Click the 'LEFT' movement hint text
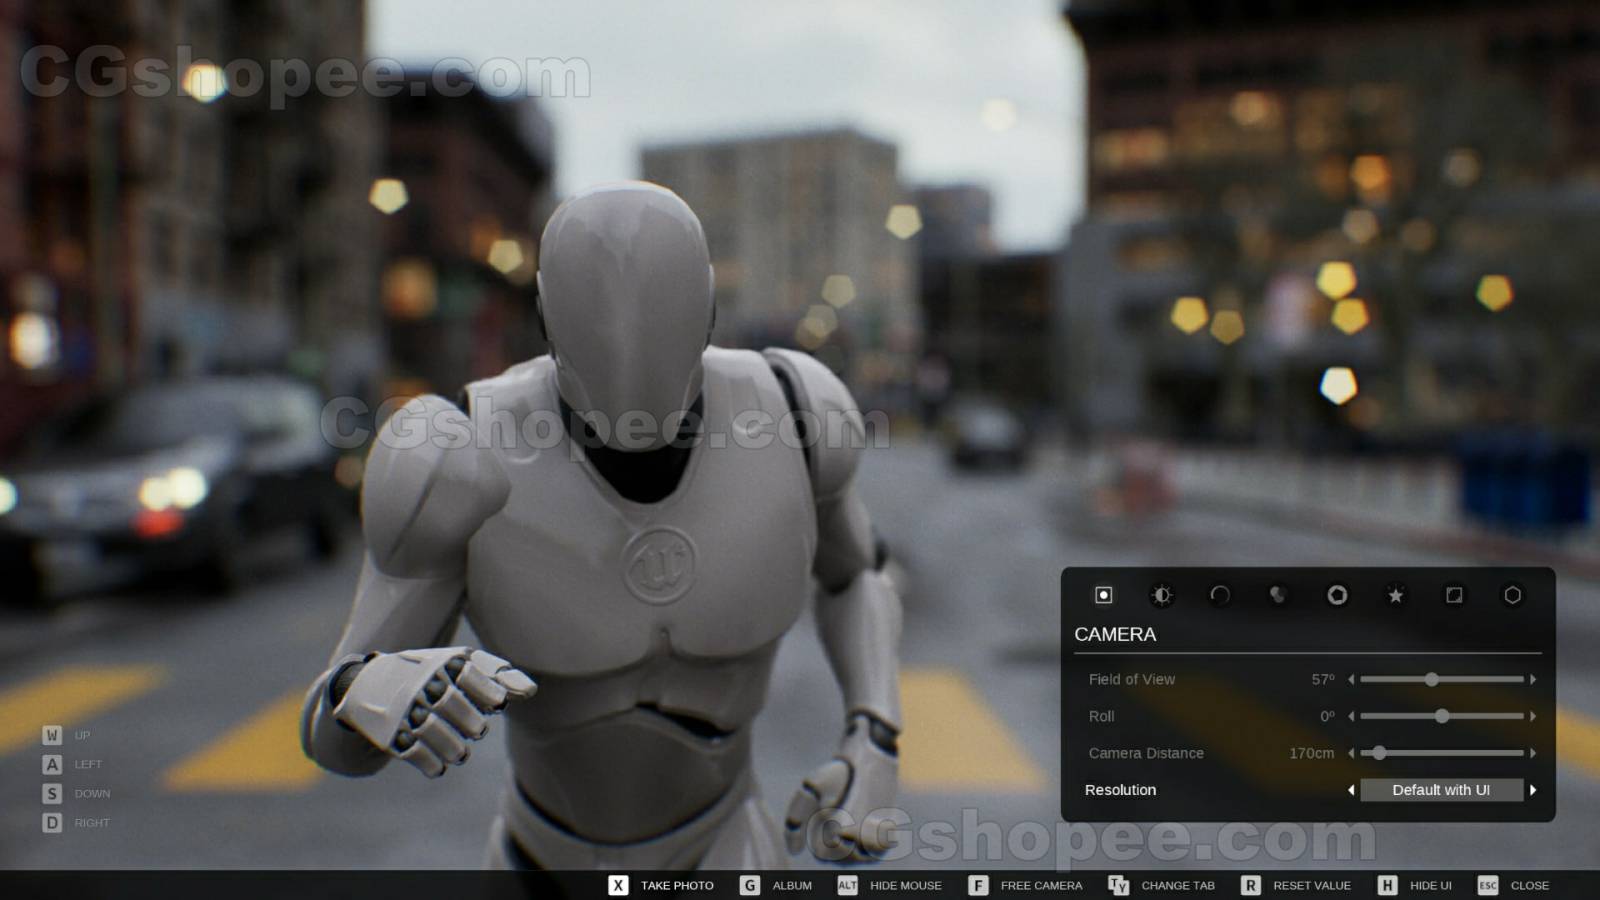 [88, 764]
